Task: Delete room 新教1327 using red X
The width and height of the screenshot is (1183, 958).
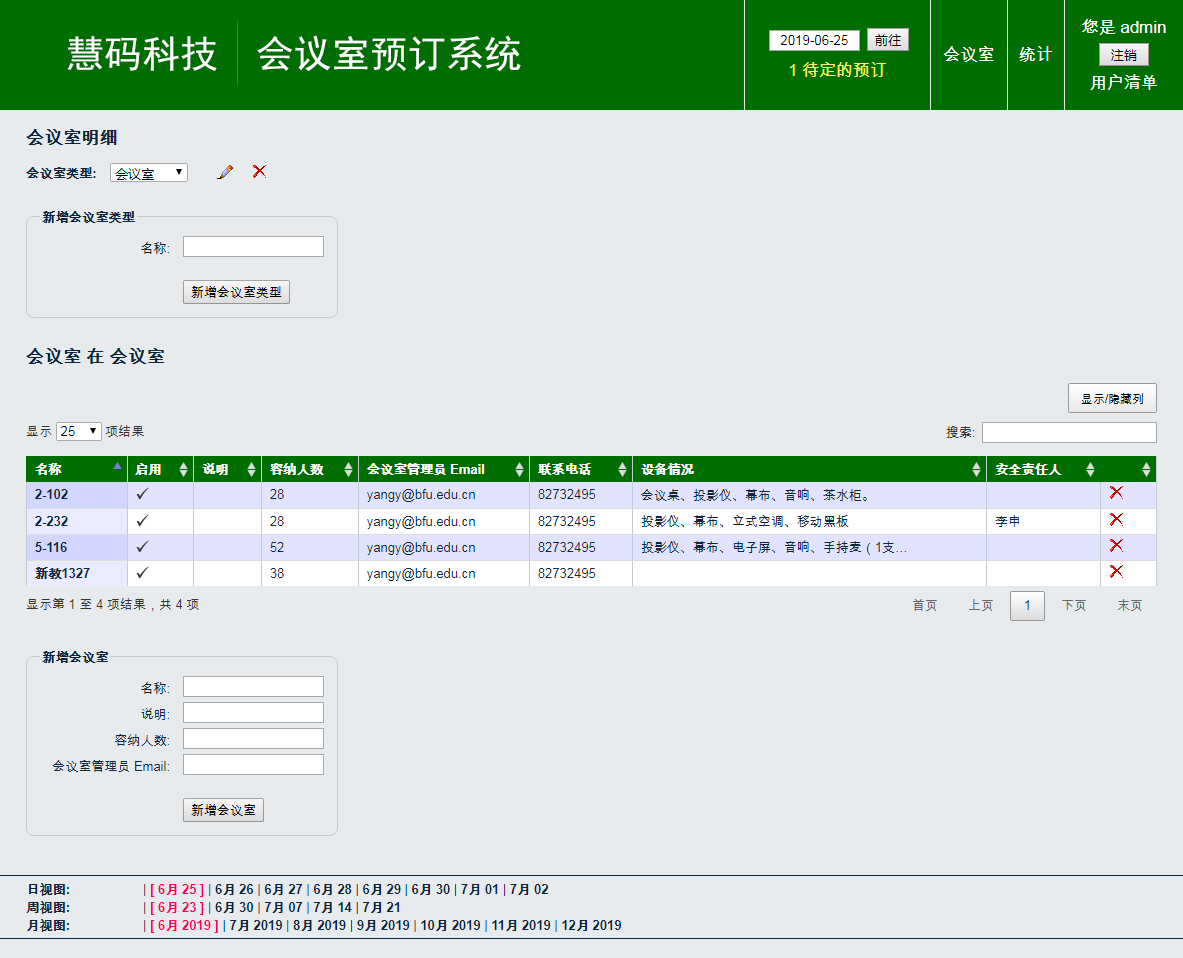Action: (1116, 571)
